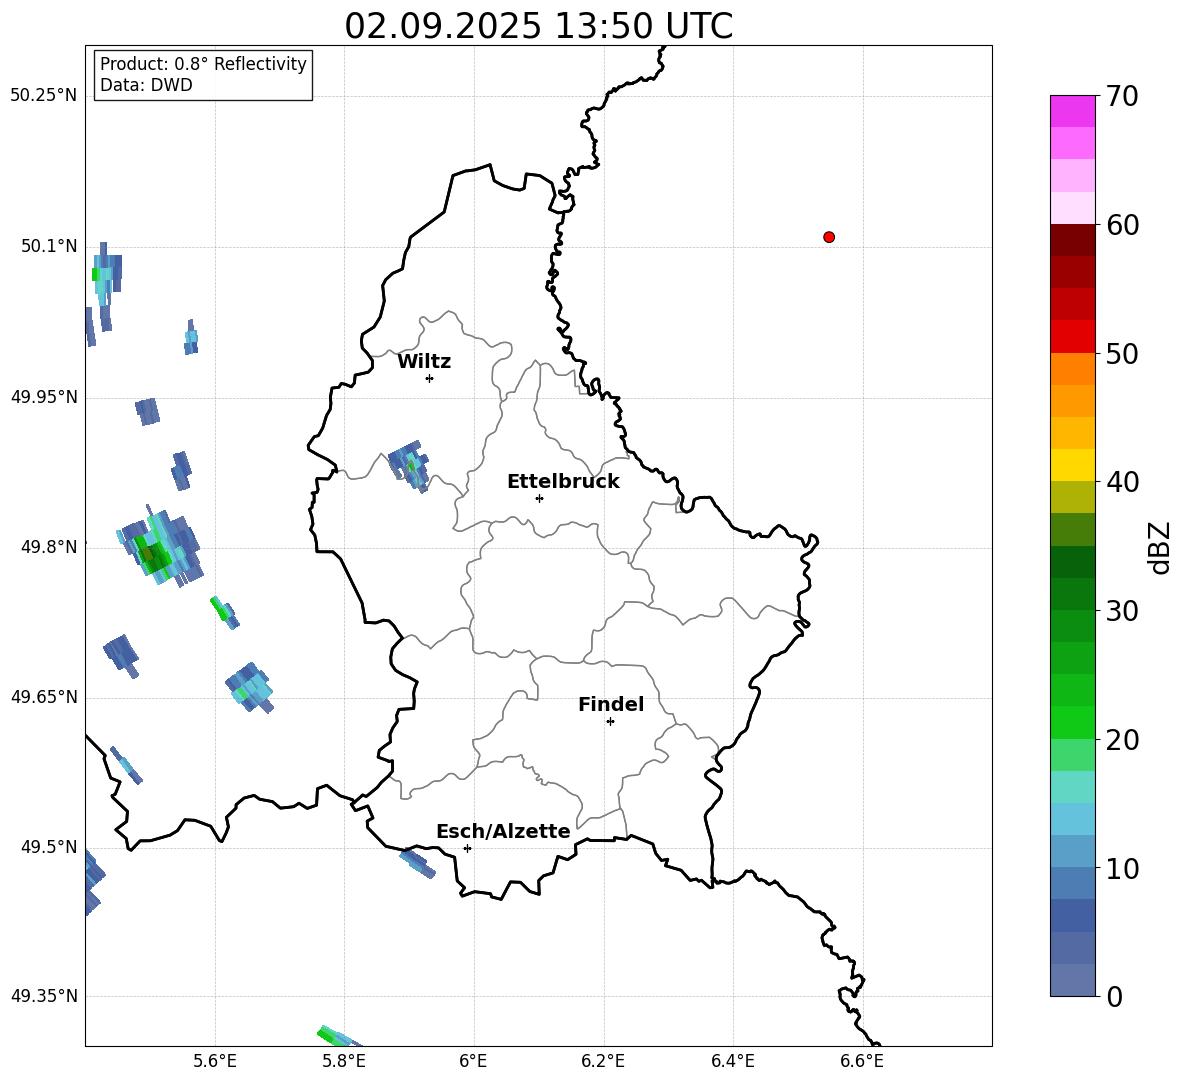
Task: Pick the dark red swatch below 60
Action: tap(1072, 240)
